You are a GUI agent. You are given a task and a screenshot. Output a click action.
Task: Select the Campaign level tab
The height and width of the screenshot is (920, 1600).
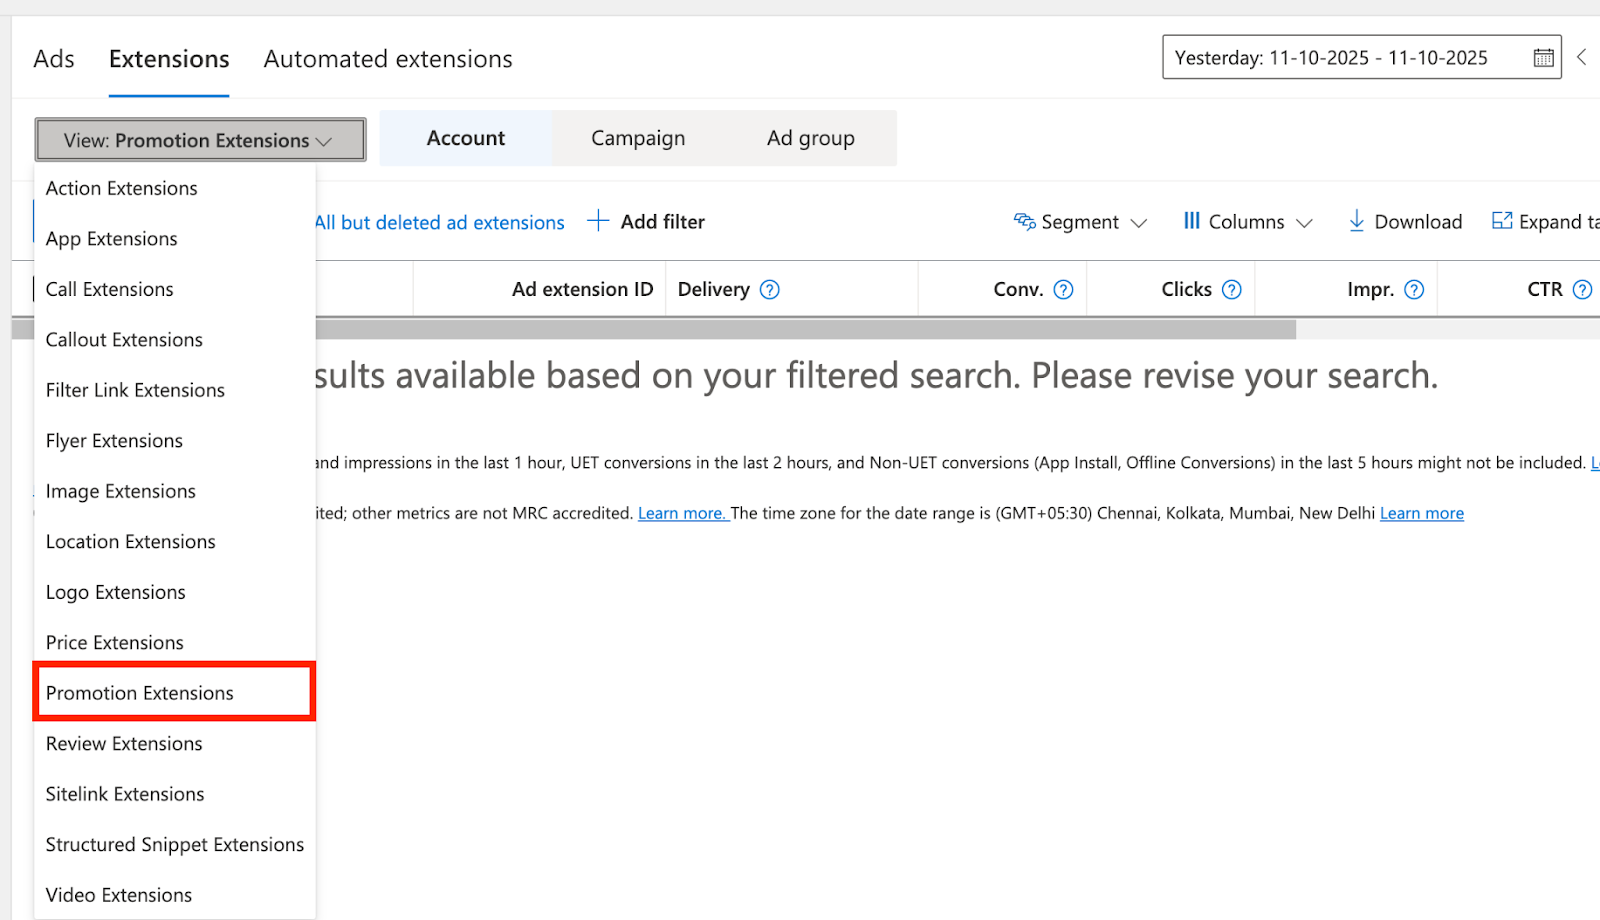click(638, 138)
